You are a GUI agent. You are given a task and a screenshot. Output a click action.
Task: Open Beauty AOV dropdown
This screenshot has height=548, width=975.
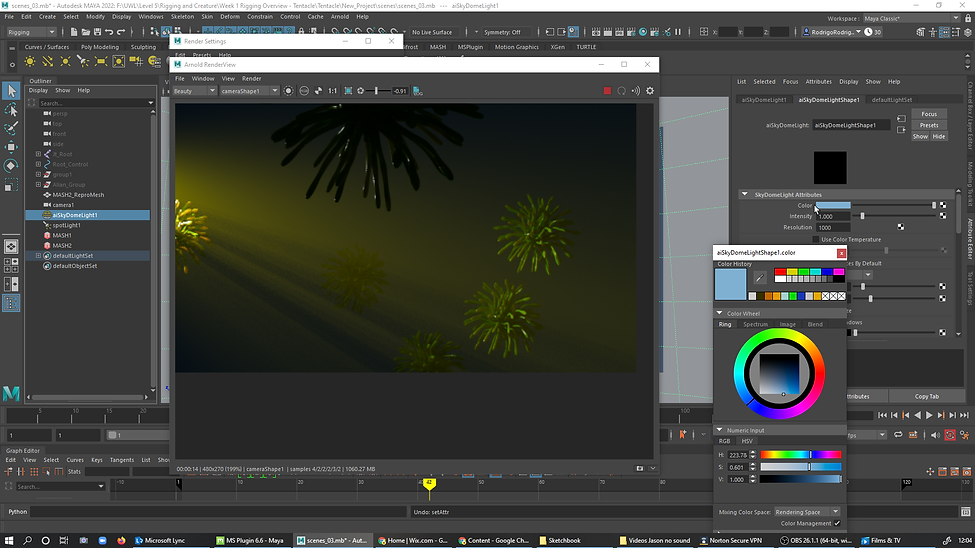194,91
